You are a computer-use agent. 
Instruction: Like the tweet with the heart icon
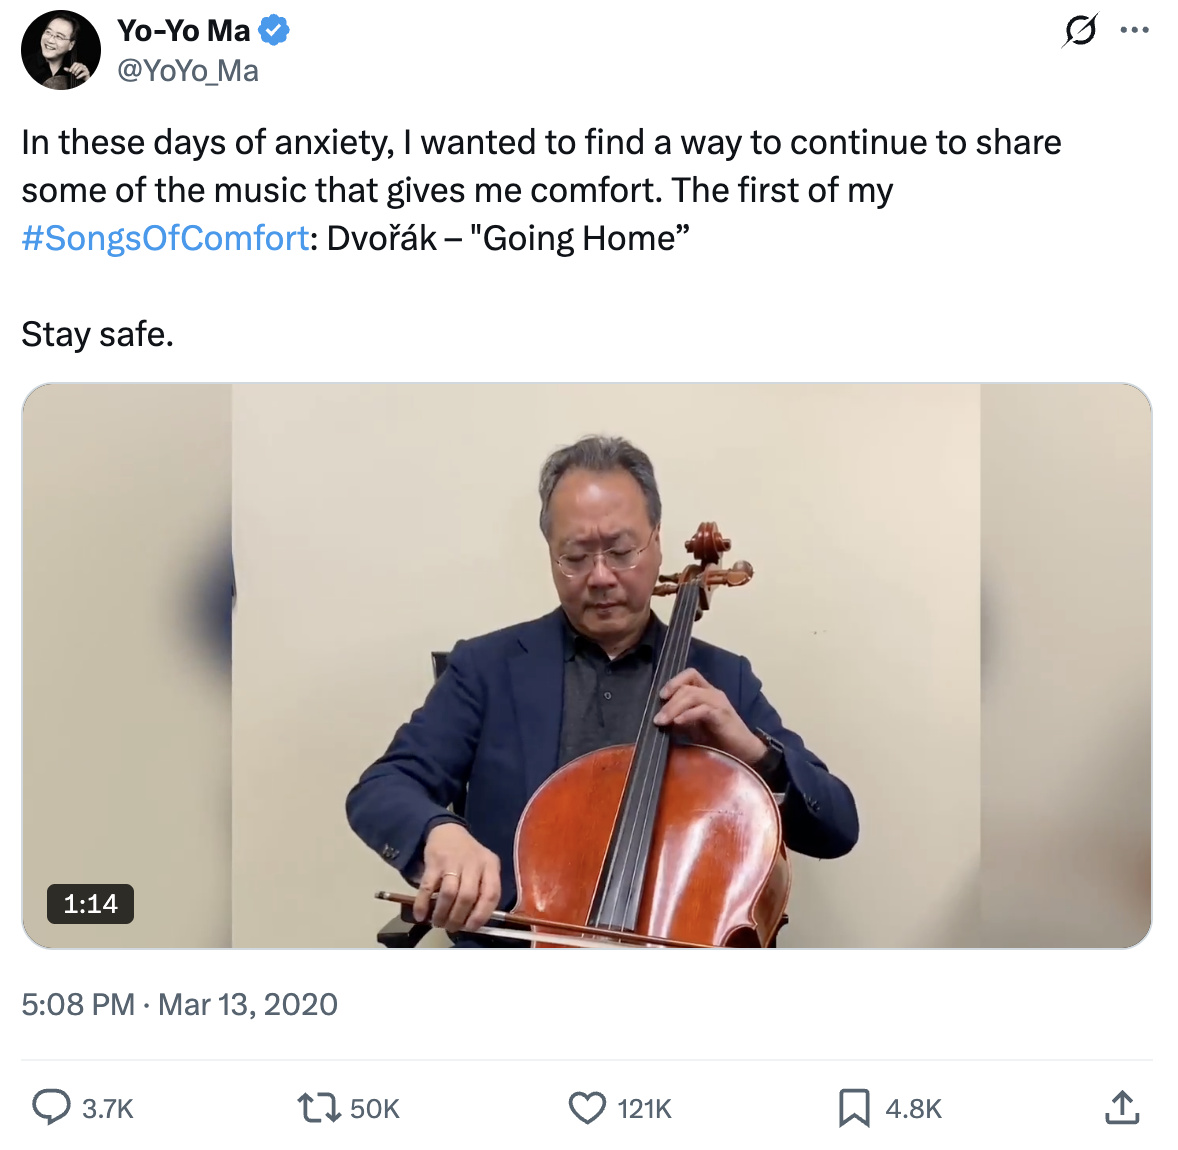coord(587,1108)
